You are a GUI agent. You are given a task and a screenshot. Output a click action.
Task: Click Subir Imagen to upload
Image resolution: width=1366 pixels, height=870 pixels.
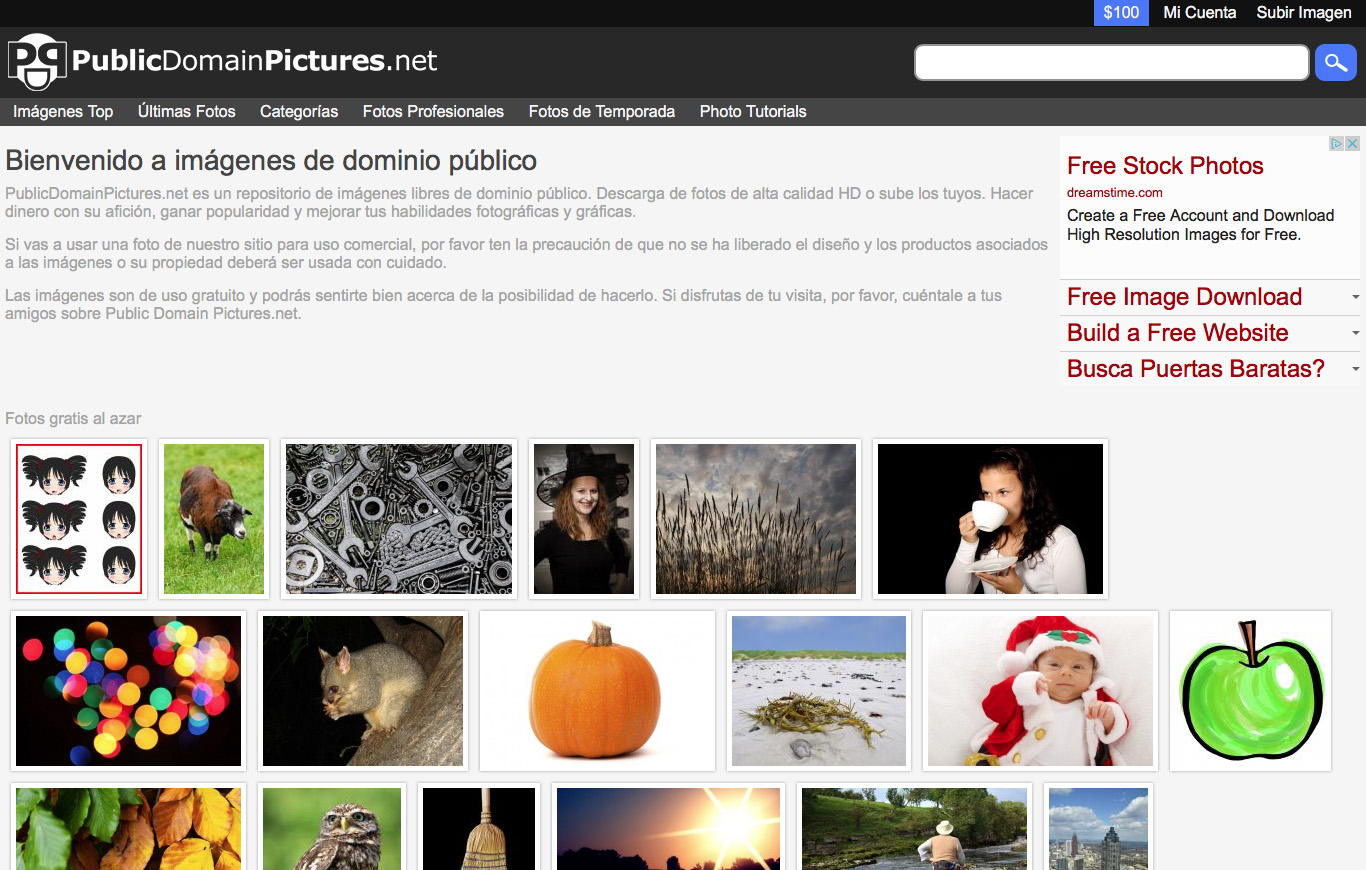tap(1302, 13)
